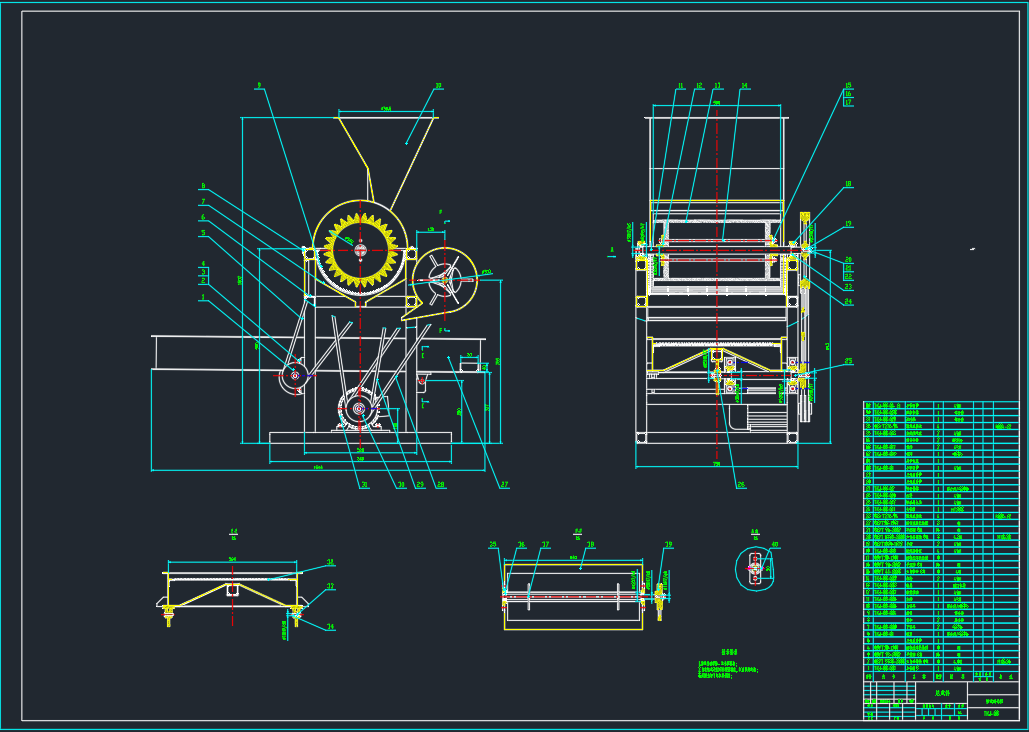Select part callout number 17

pyautogui.click(x=849, y=102)
